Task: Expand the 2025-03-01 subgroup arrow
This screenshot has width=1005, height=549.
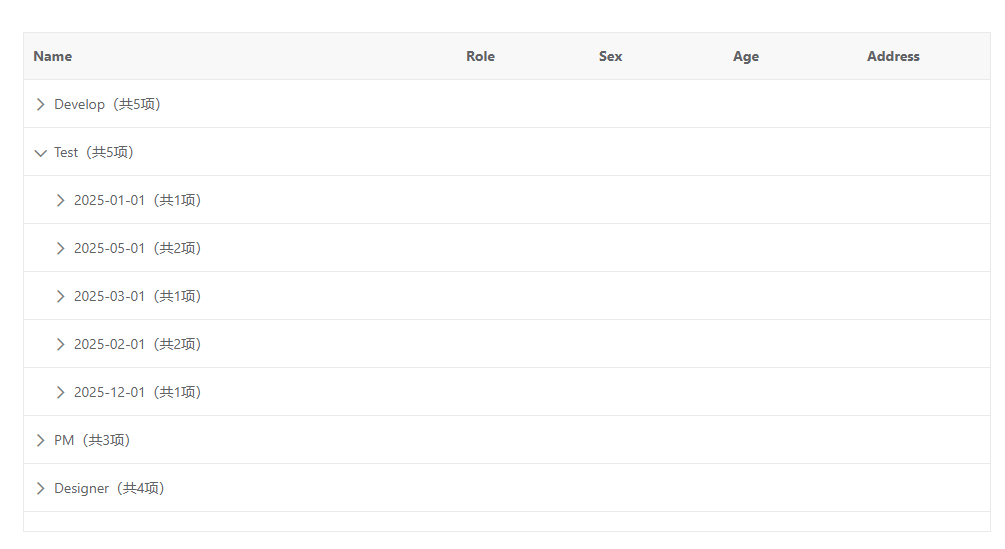Action: [x=61, y=296]
